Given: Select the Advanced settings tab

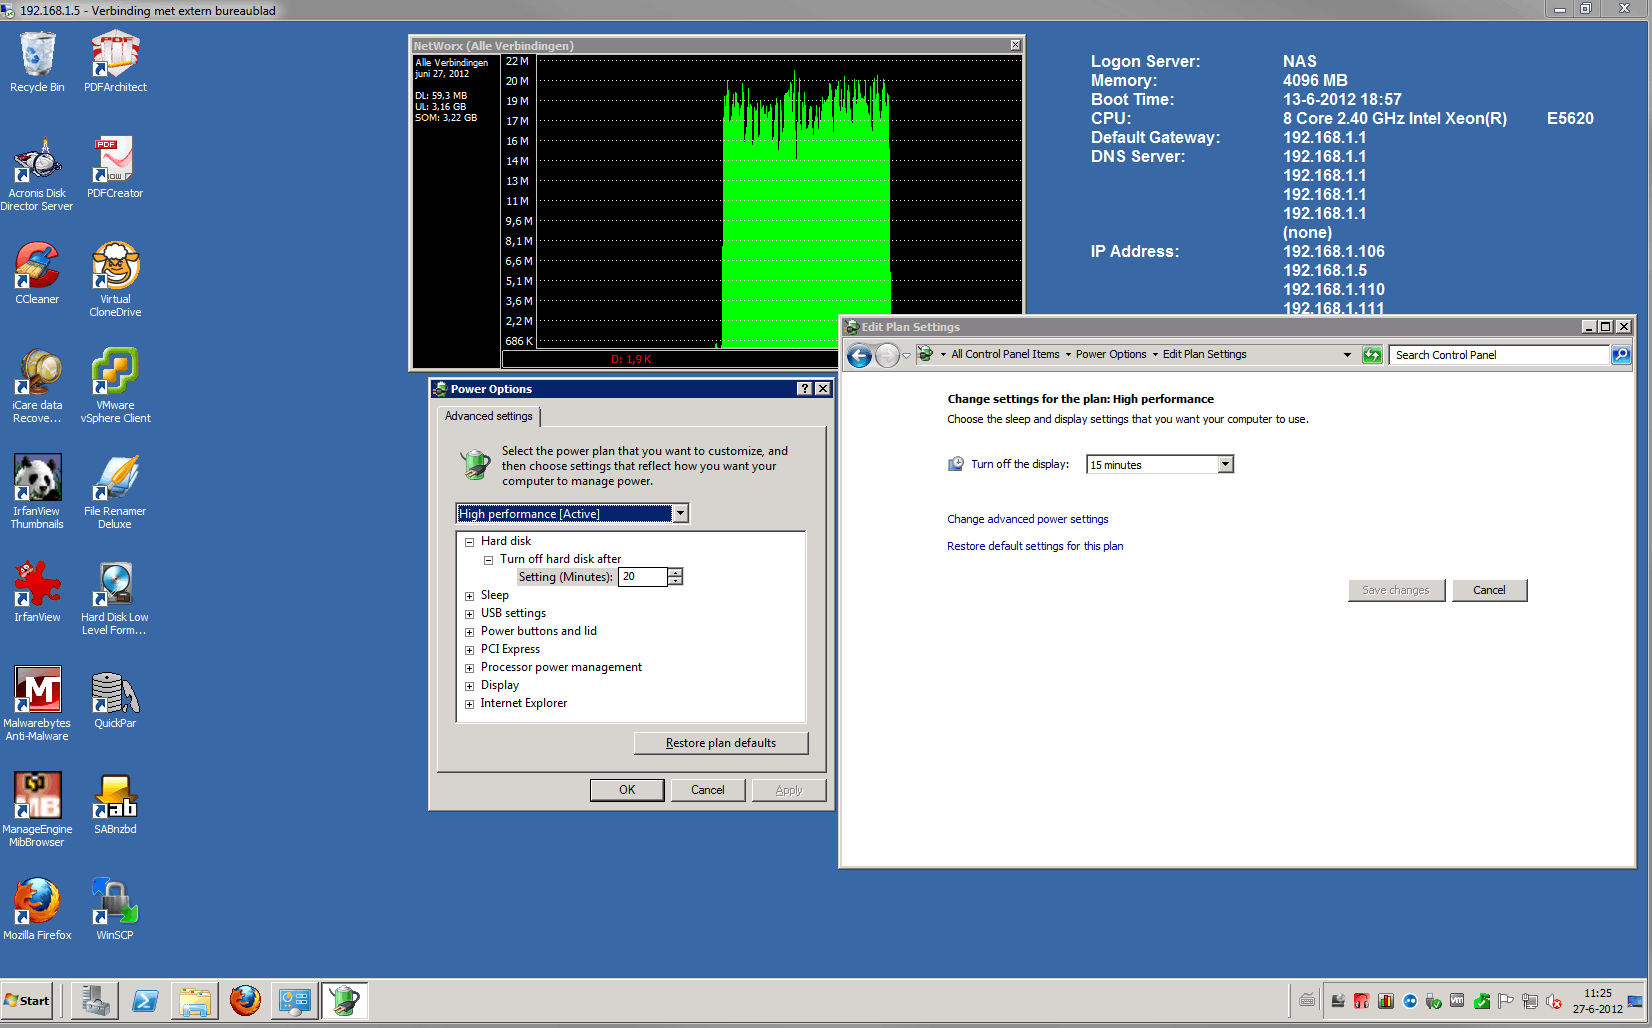Looking at the screenshot, I should point(489,416).
